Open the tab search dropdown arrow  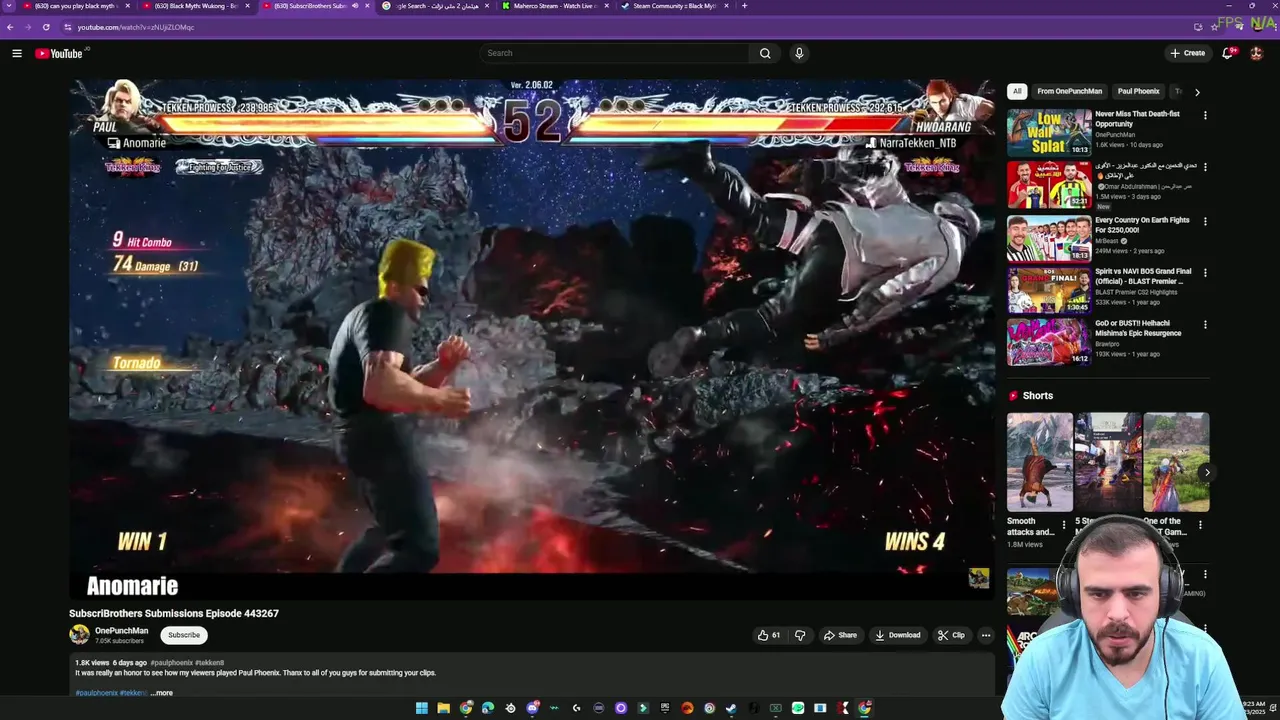[10, 6]
